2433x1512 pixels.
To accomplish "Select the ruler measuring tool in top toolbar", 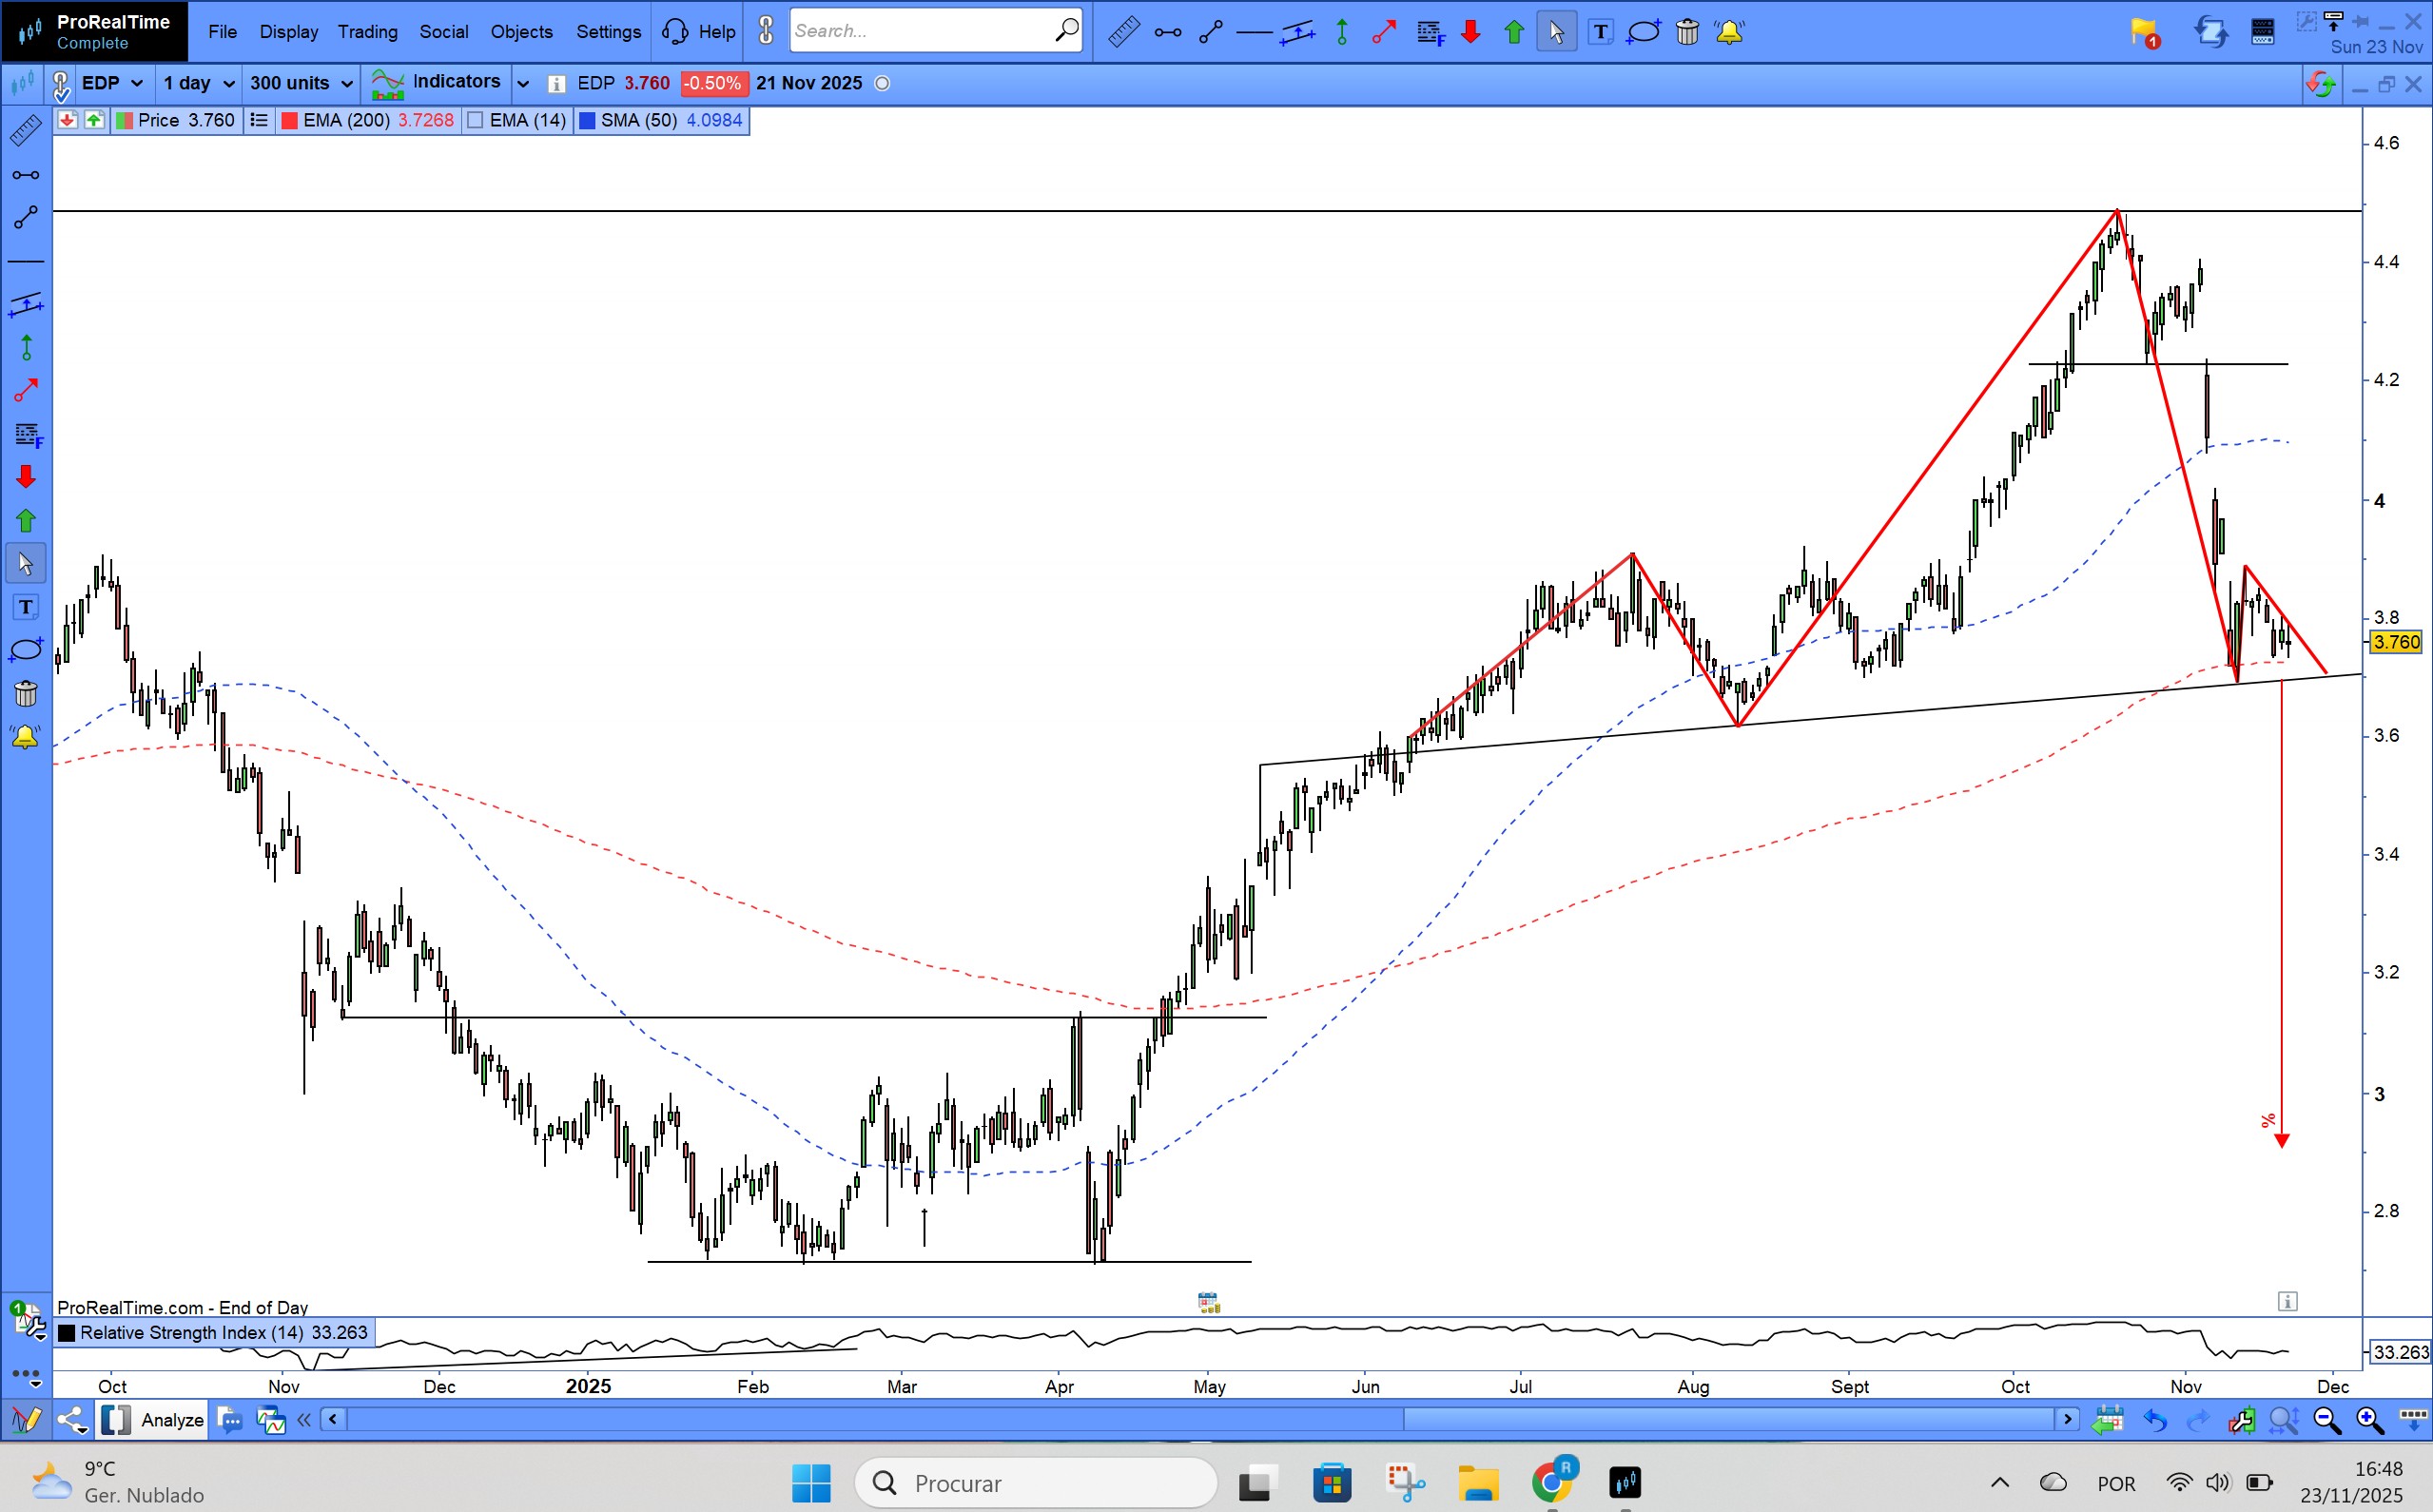I will pyautogui.click(x=1123, y=32).
